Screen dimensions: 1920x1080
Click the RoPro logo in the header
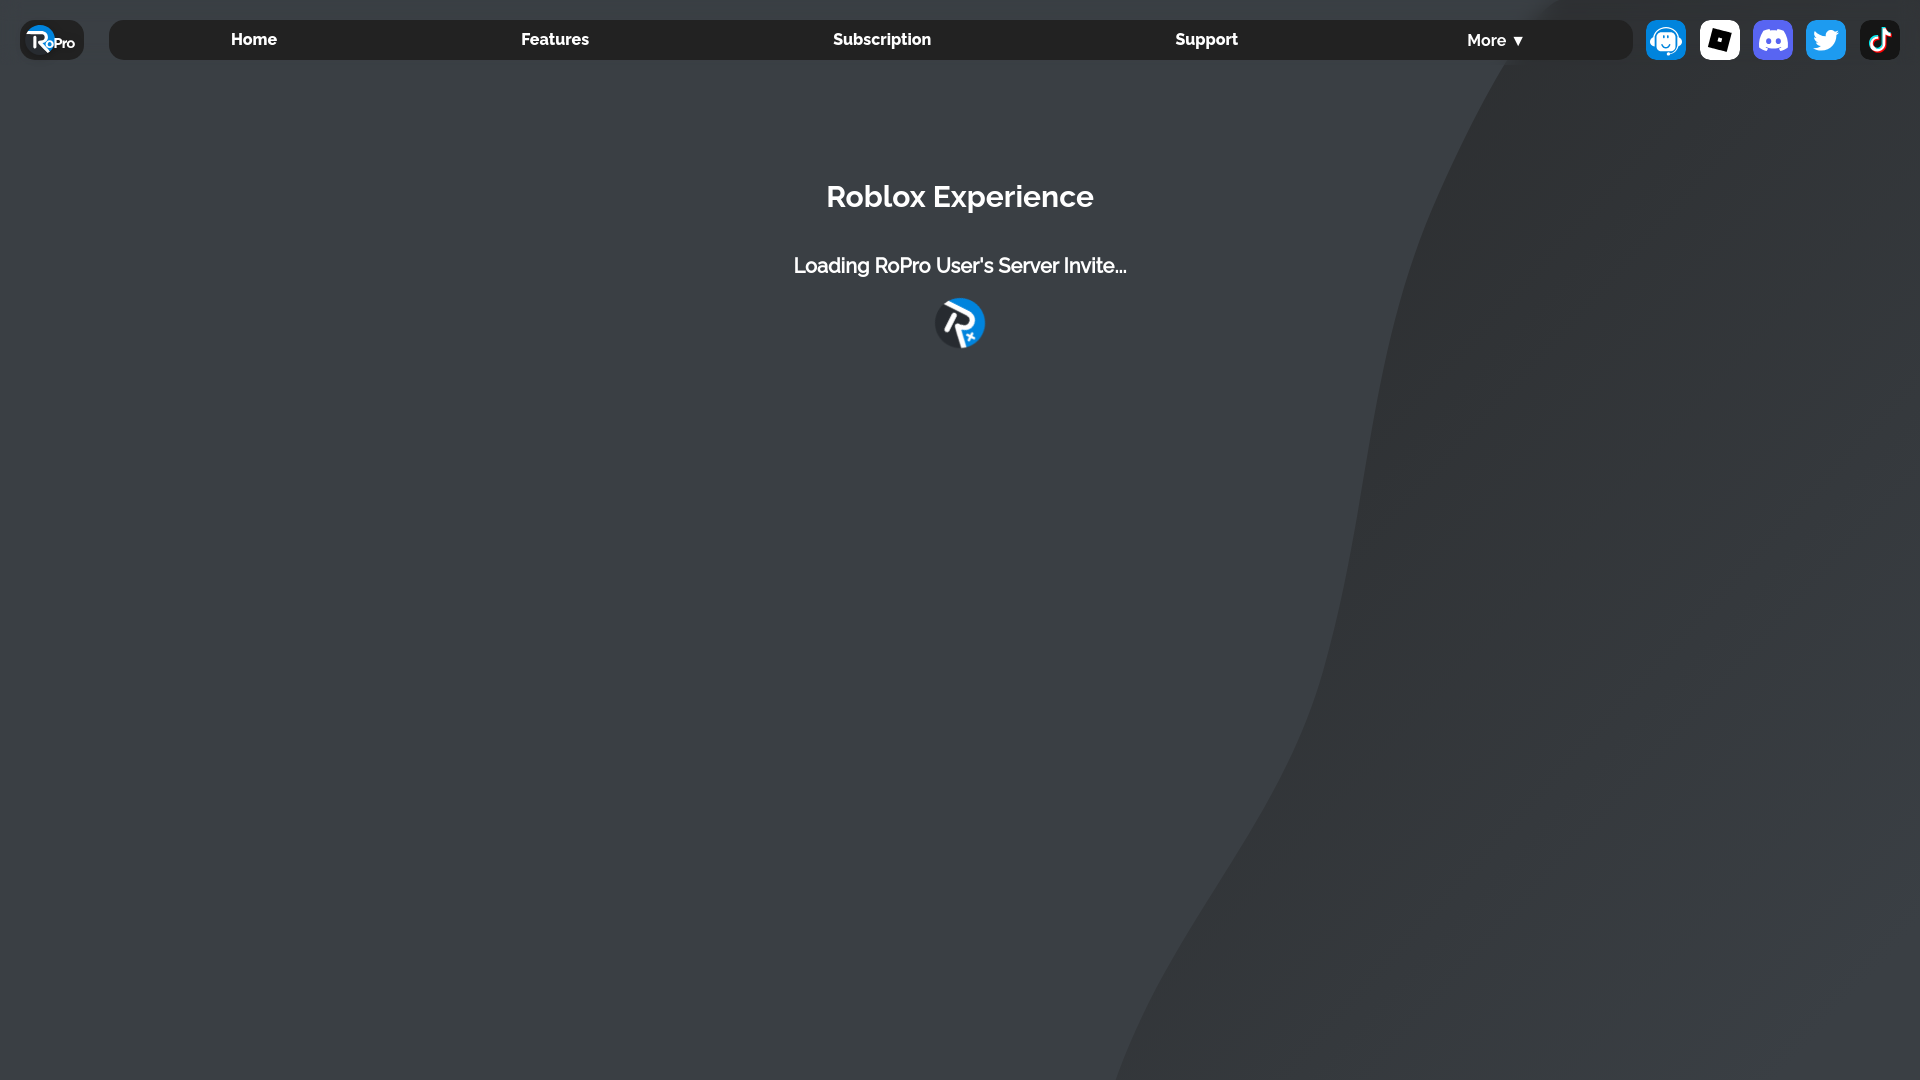click(x=52, y=40)
